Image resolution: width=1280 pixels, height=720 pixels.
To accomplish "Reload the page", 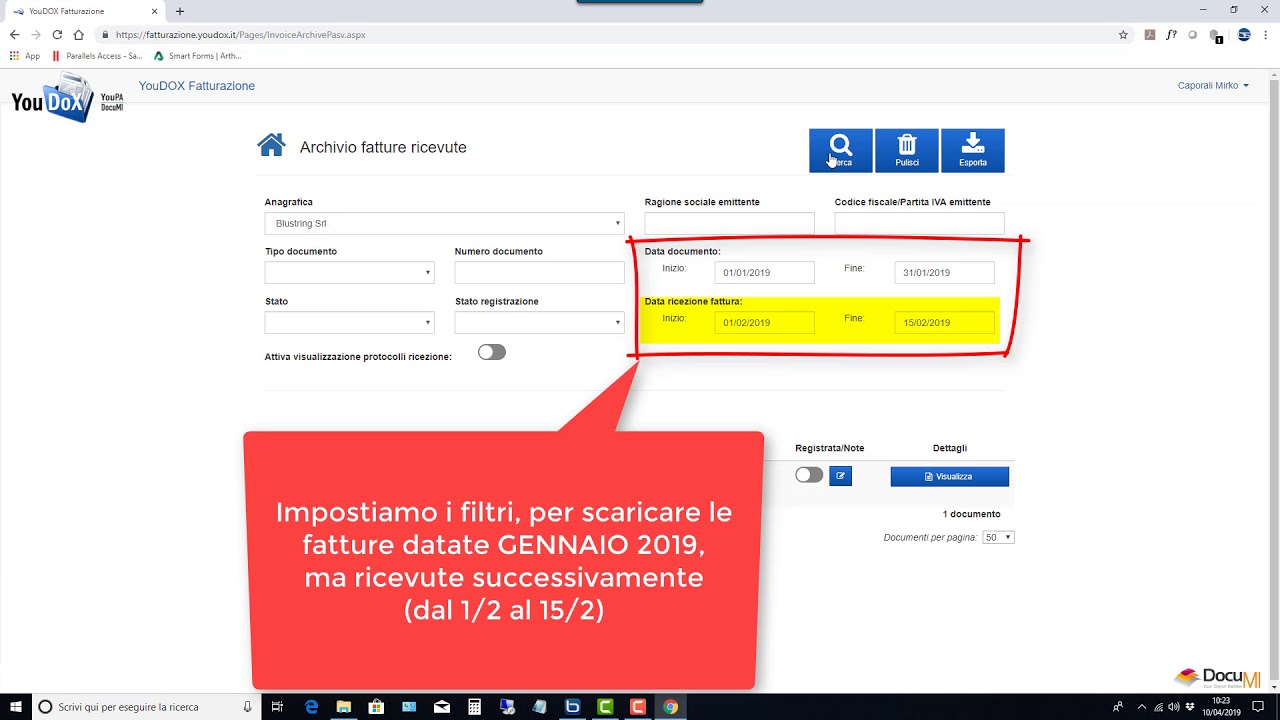I will pyautogui.click(x=57, y=34).
